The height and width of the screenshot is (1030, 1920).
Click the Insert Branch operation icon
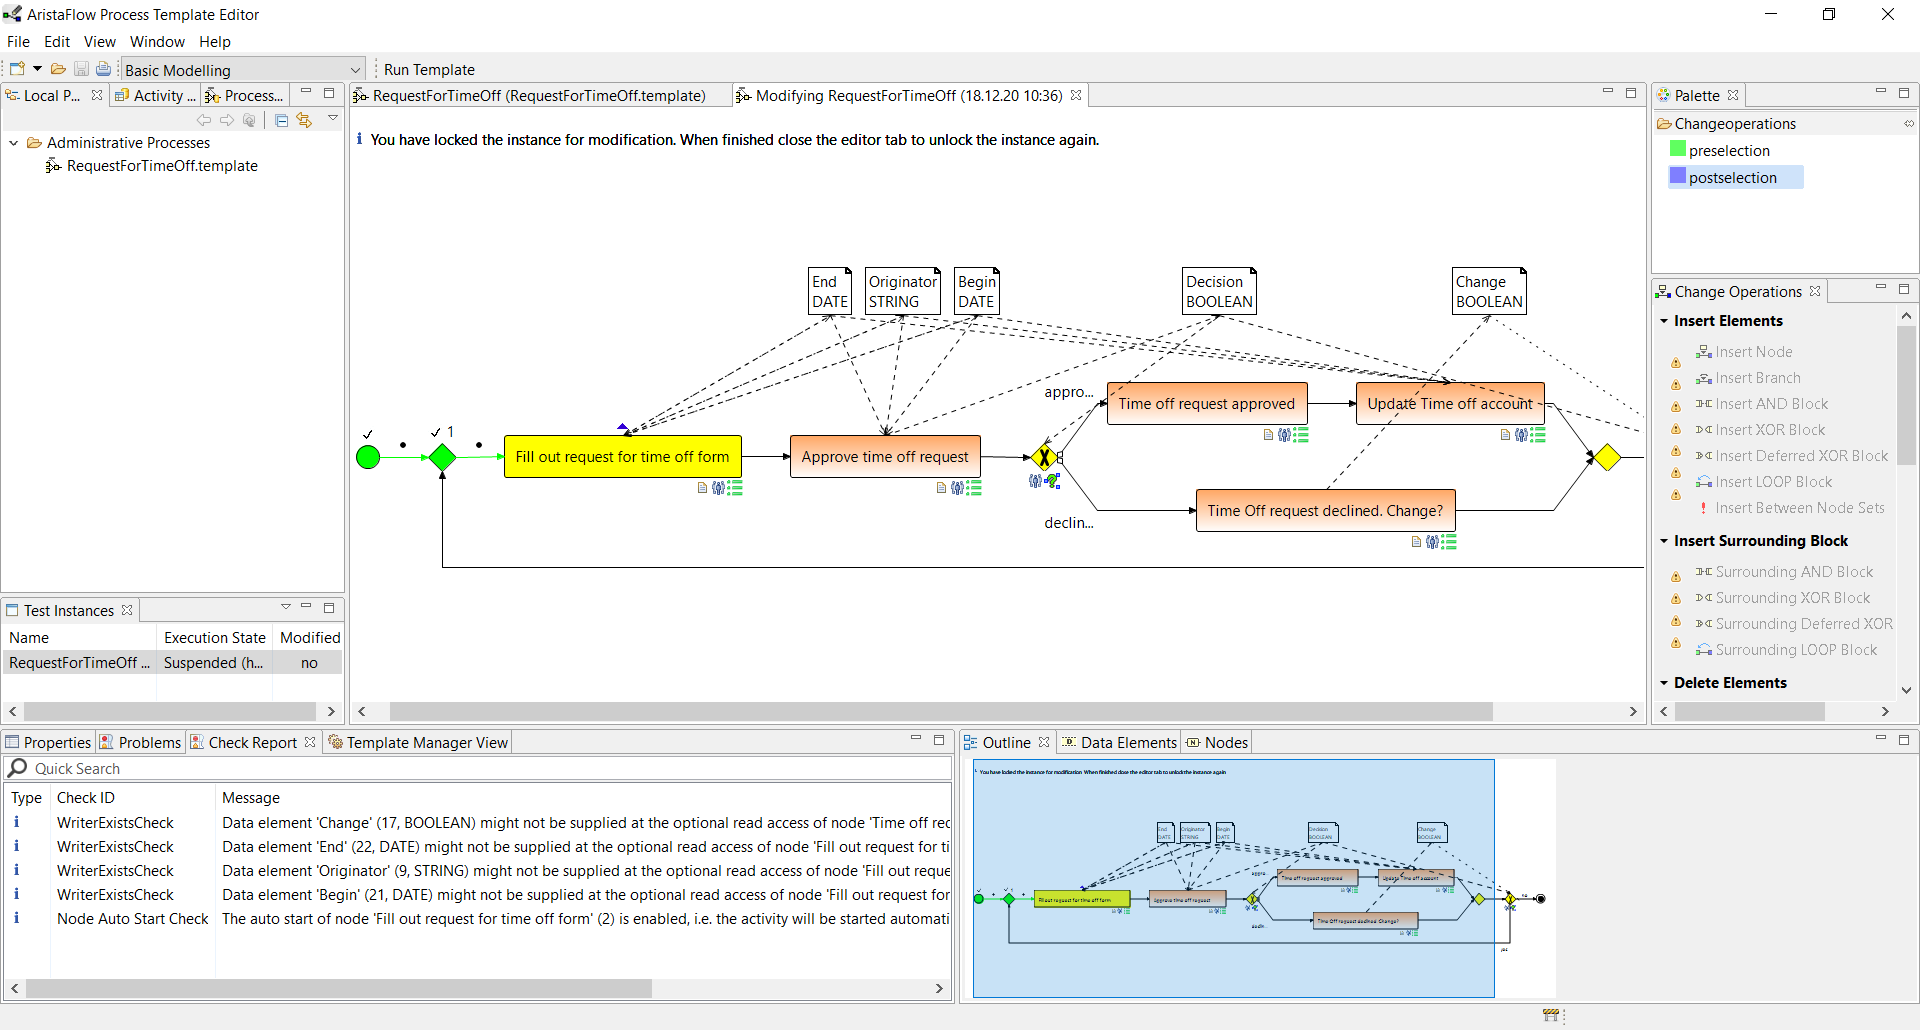pos(1704,378)
